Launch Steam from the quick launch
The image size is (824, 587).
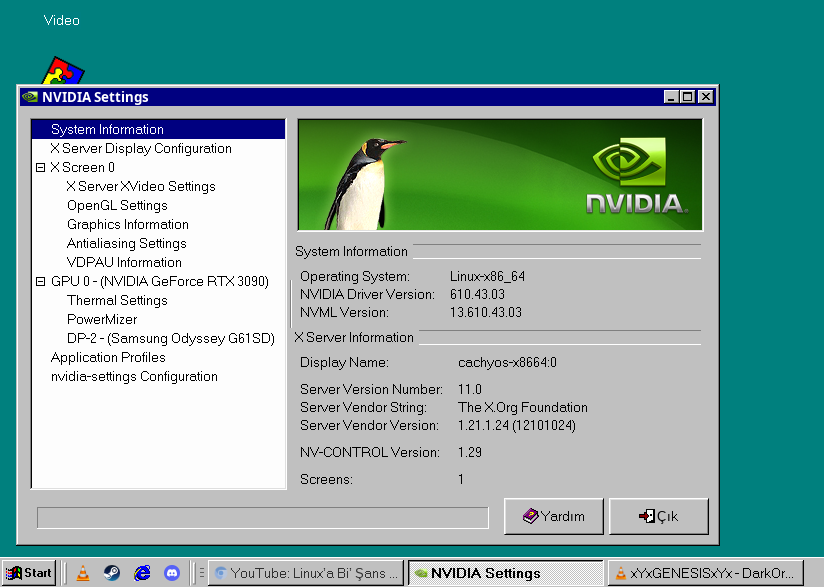pyautogui.click(x=111, y=573)
